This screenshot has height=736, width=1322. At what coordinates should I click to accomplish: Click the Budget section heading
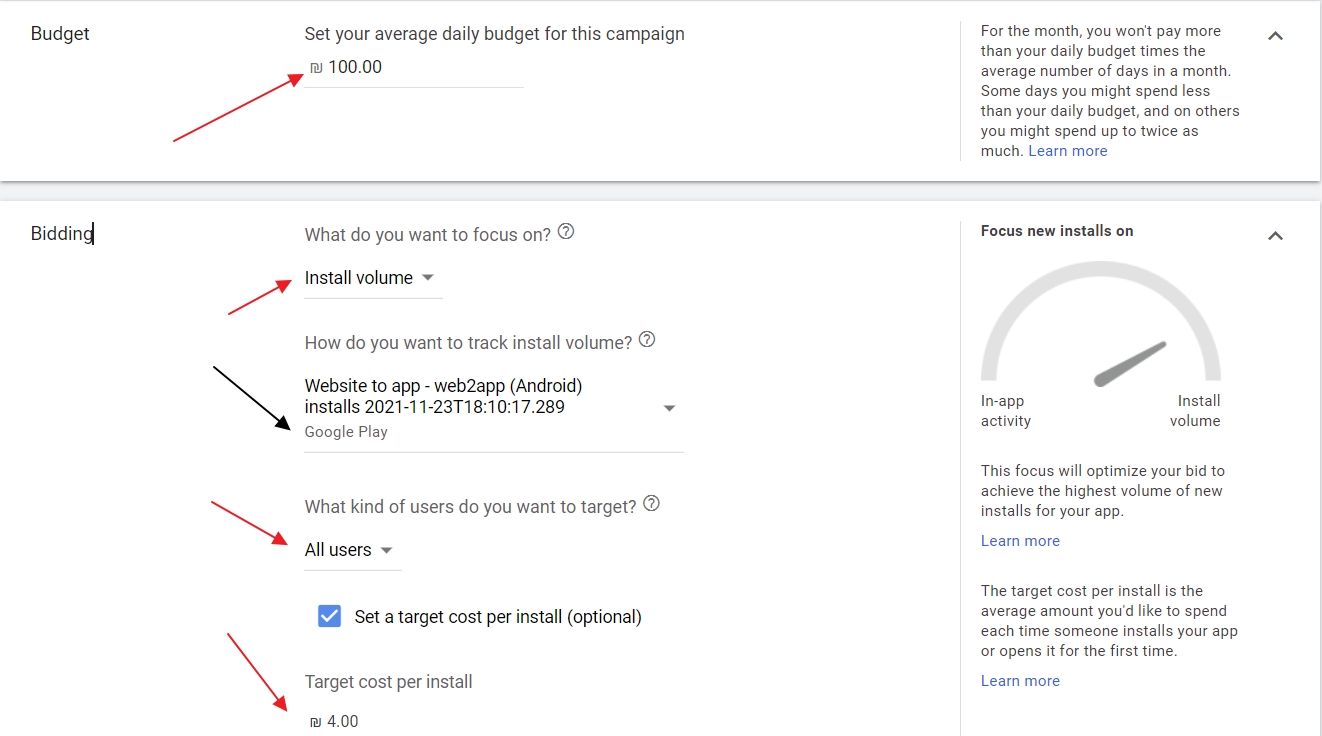click(x=60, y=34)
